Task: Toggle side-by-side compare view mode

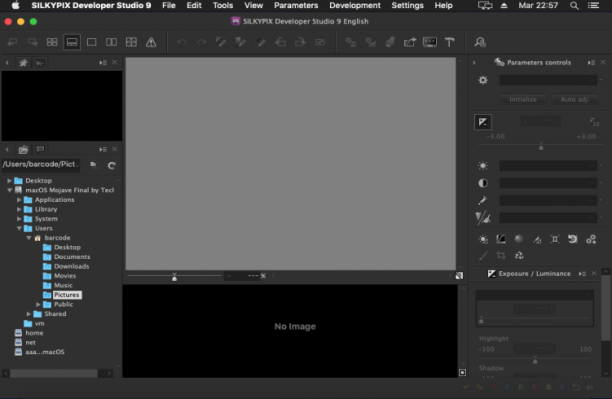Action: (112, 42)
